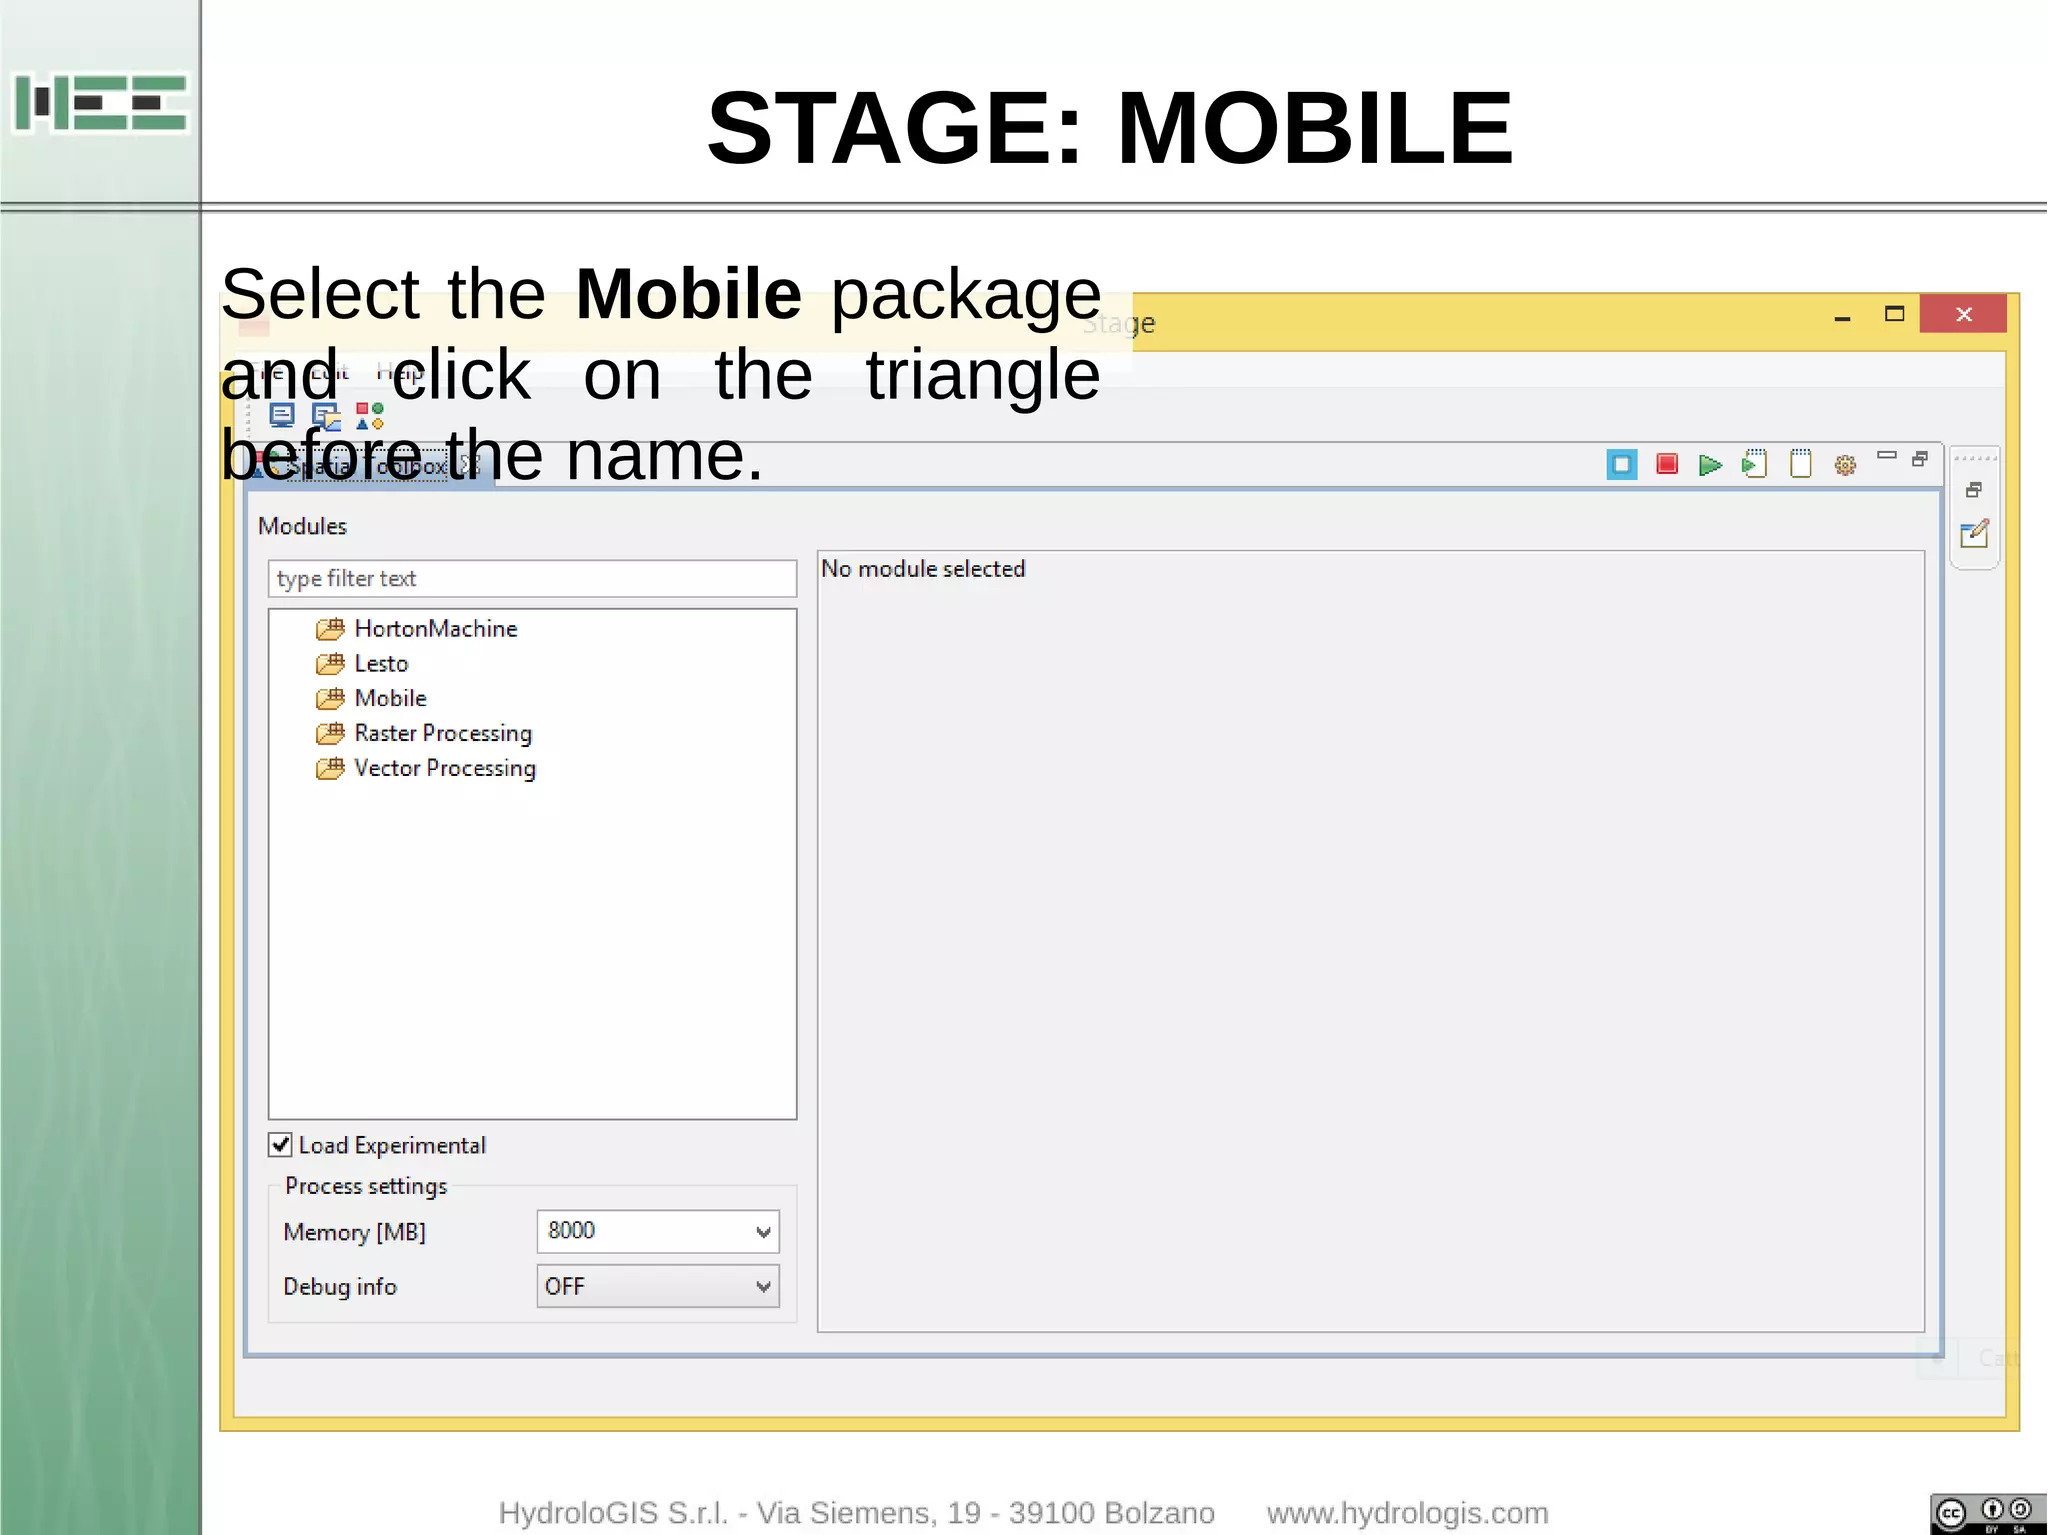Click the 'Modules' heading label

302,526
